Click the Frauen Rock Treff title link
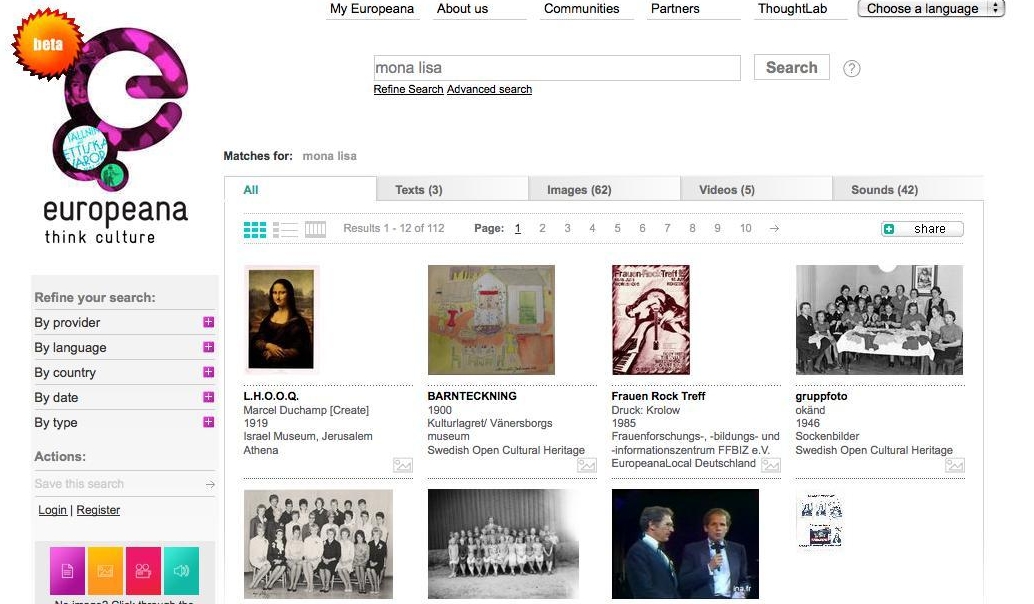 click(x=658, y=396)
